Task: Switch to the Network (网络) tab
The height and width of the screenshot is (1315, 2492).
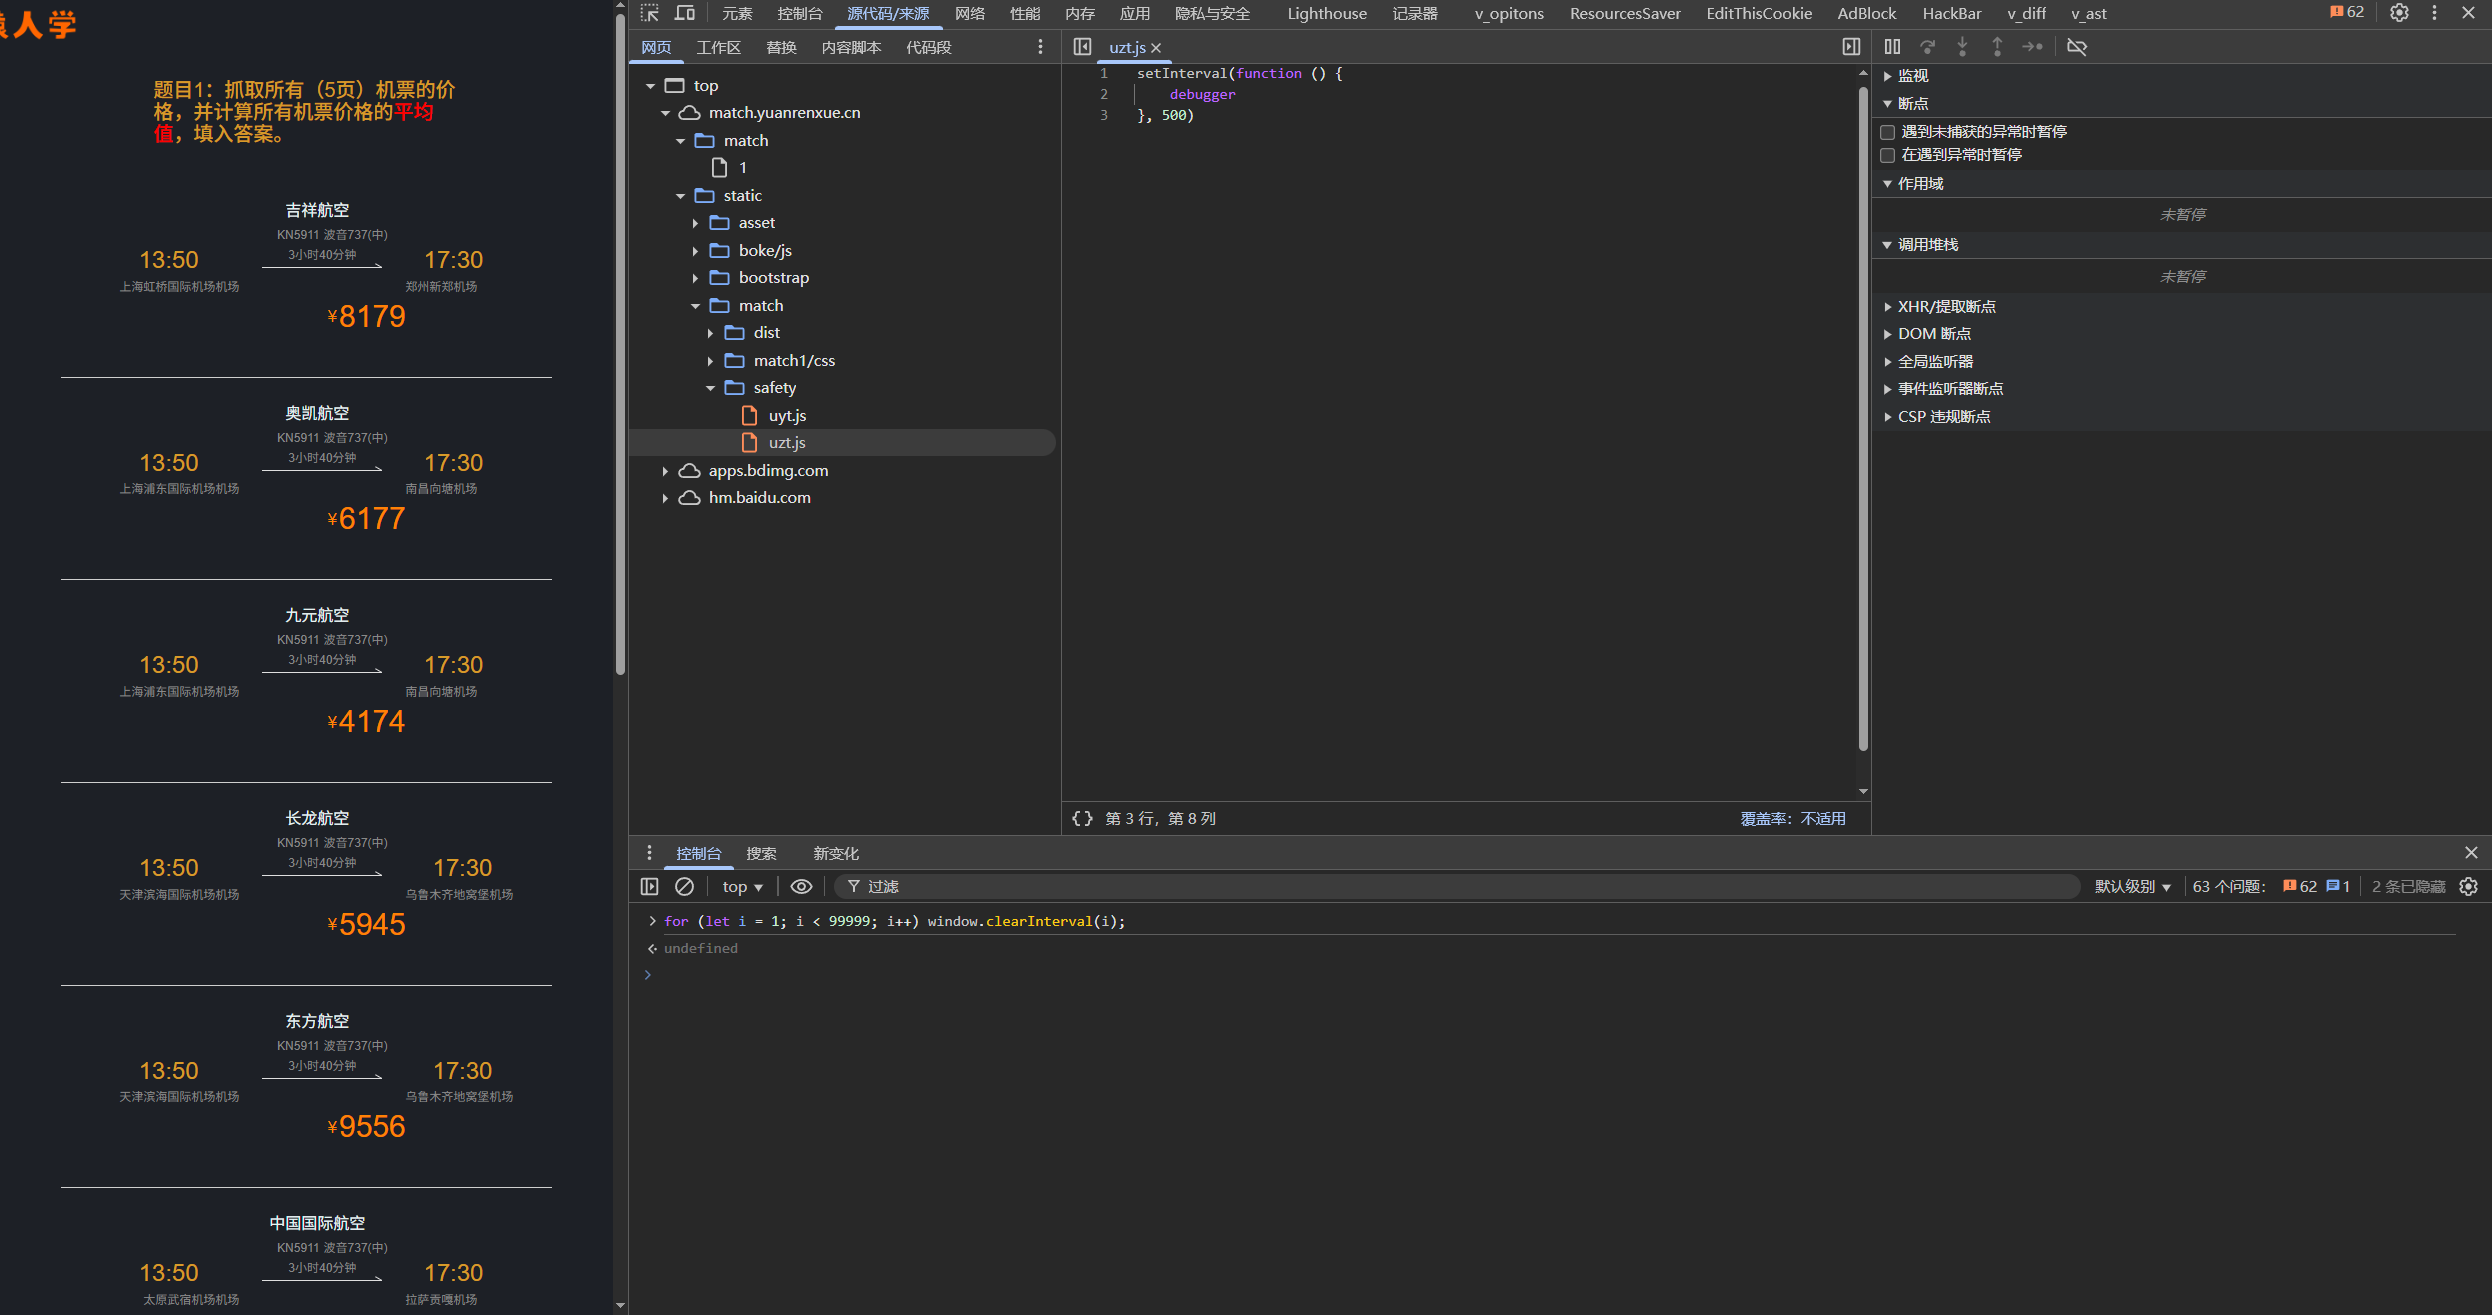Action: [969, 13]
